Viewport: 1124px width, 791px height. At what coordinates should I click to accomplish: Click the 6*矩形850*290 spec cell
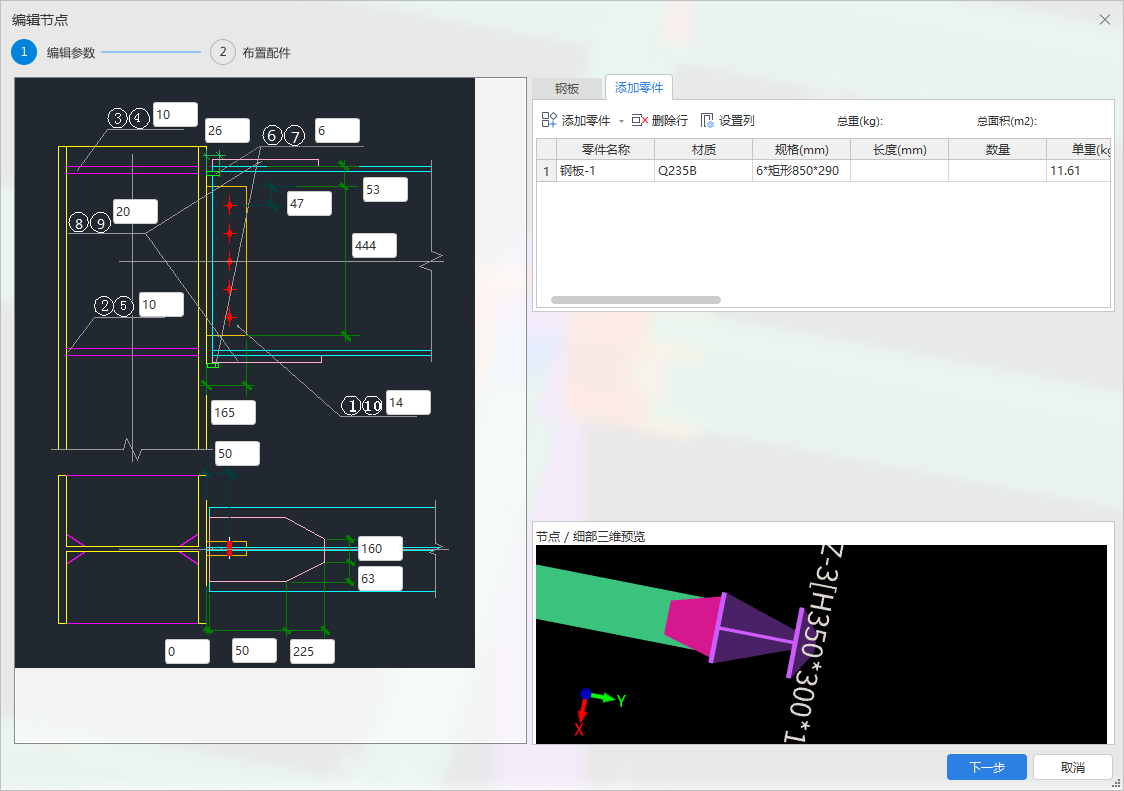pyautogui.click(x=801, y=171)
